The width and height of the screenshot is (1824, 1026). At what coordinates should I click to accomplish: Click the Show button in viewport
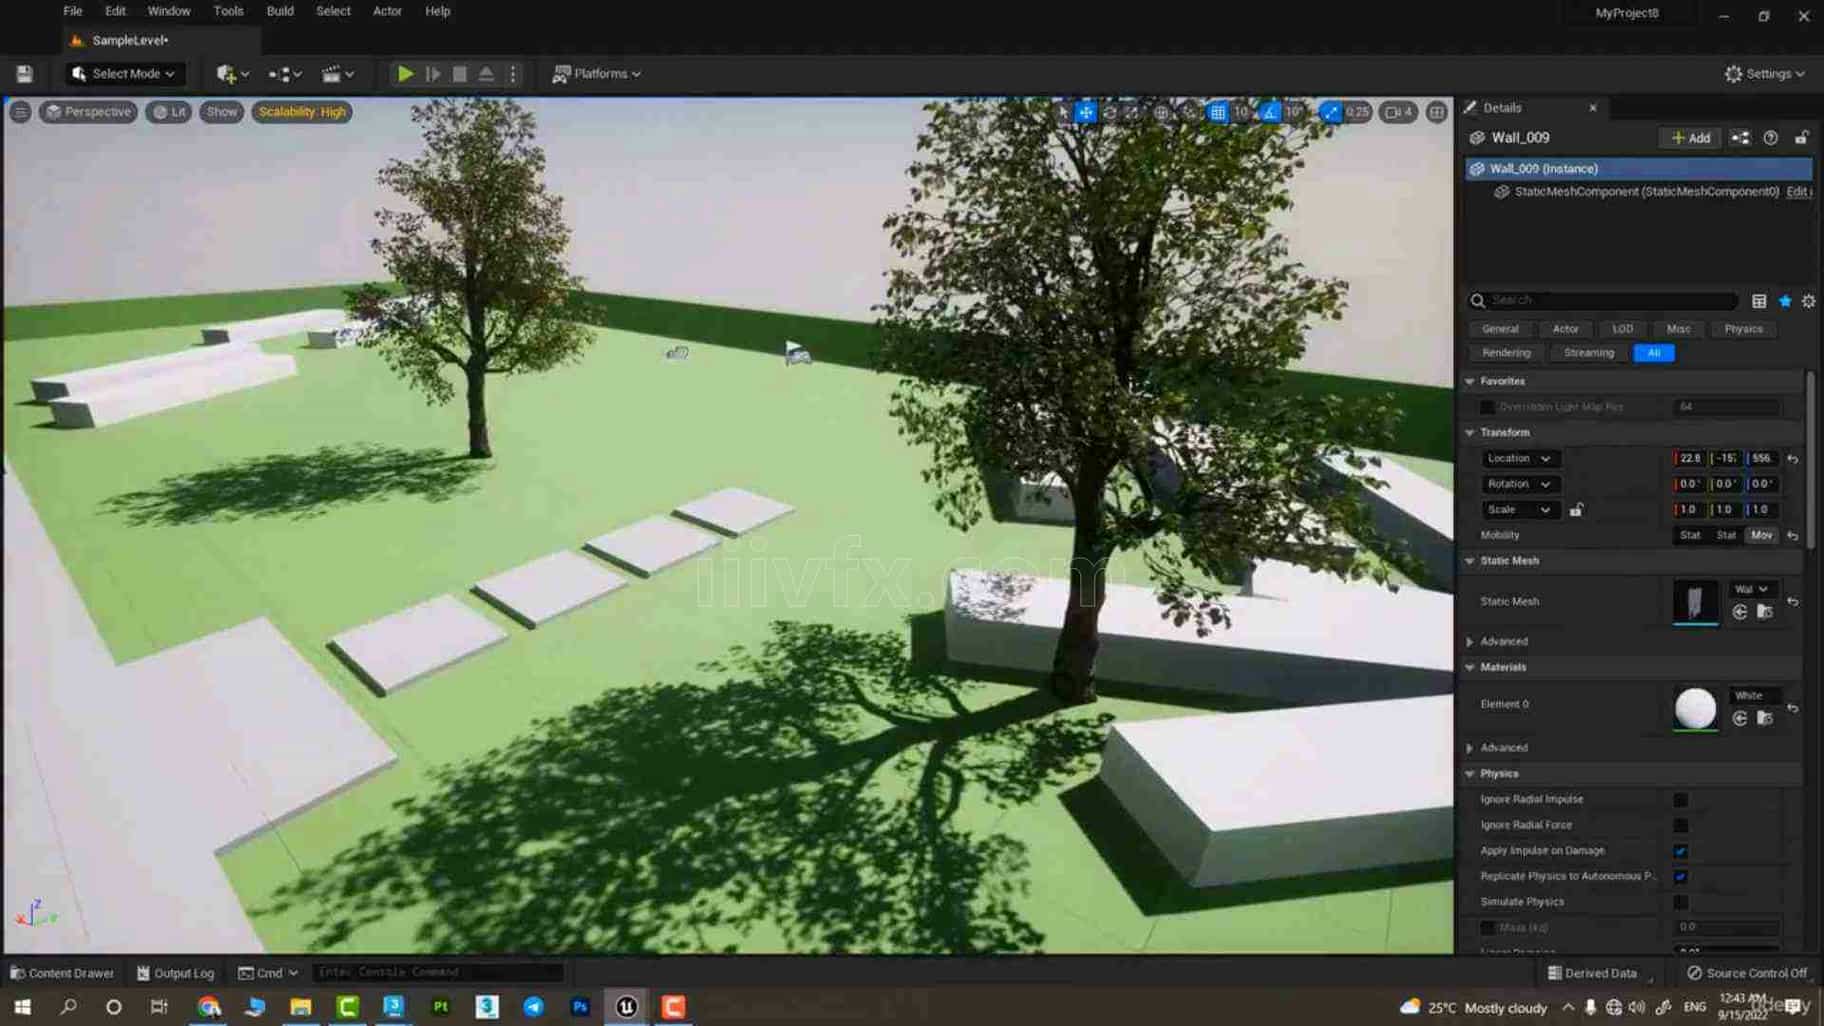(x=221, y=112)
